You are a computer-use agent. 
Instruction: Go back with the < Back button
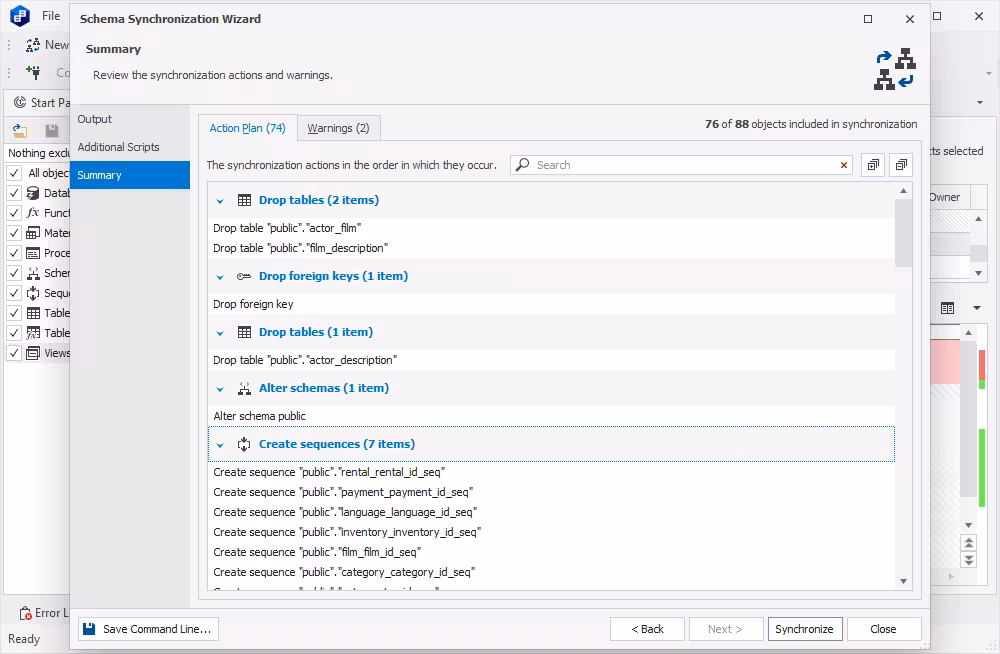[647, 629]
